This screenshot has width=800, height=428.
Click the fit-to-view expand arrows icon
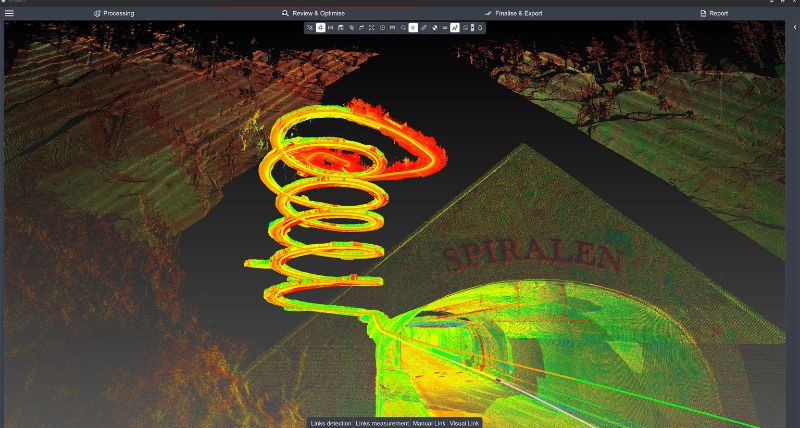[x=371, y=28]
